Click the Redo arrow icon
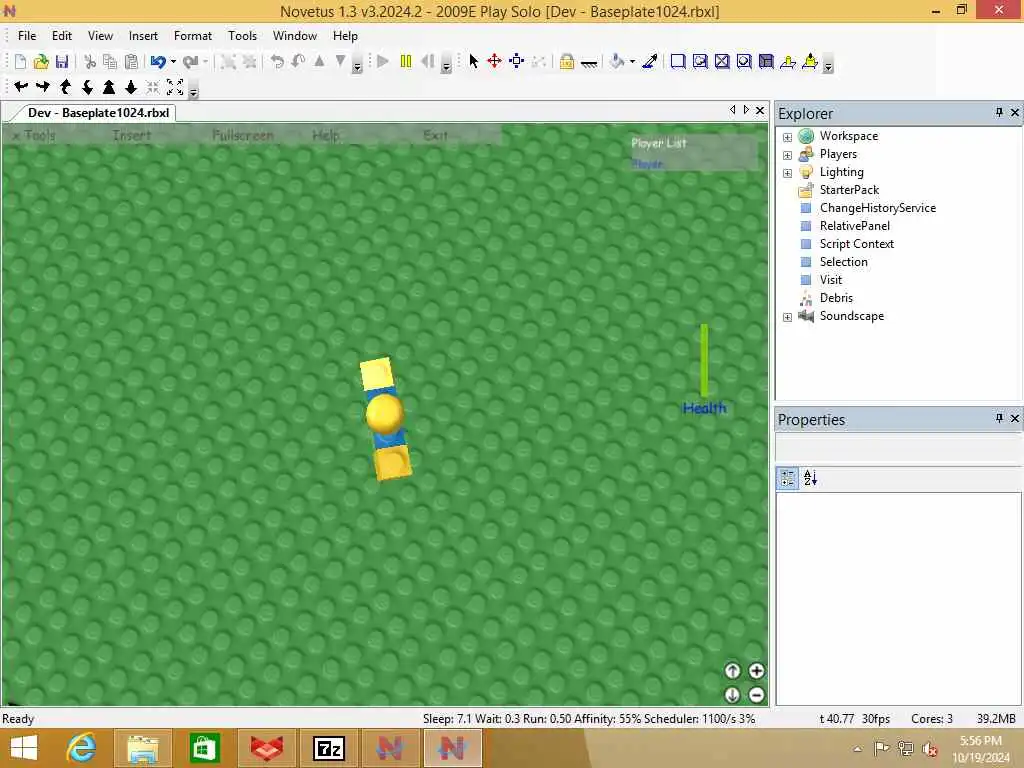The height and width of the screenshot is (768, 1024). pos(190,61)
